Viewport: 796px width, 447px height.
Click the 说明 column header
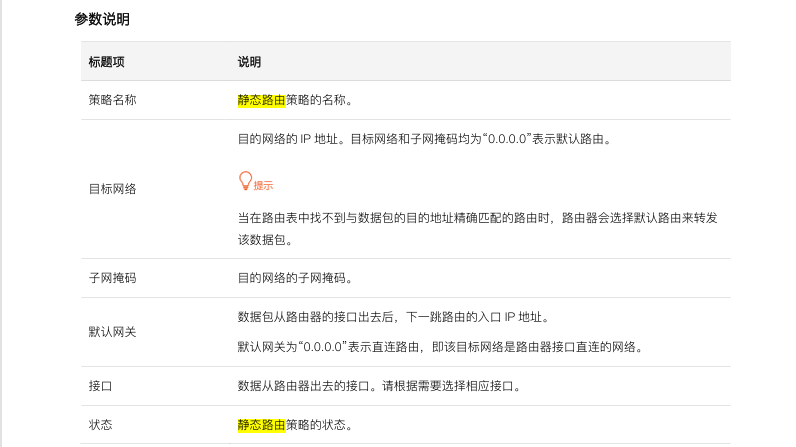(249, 62)
